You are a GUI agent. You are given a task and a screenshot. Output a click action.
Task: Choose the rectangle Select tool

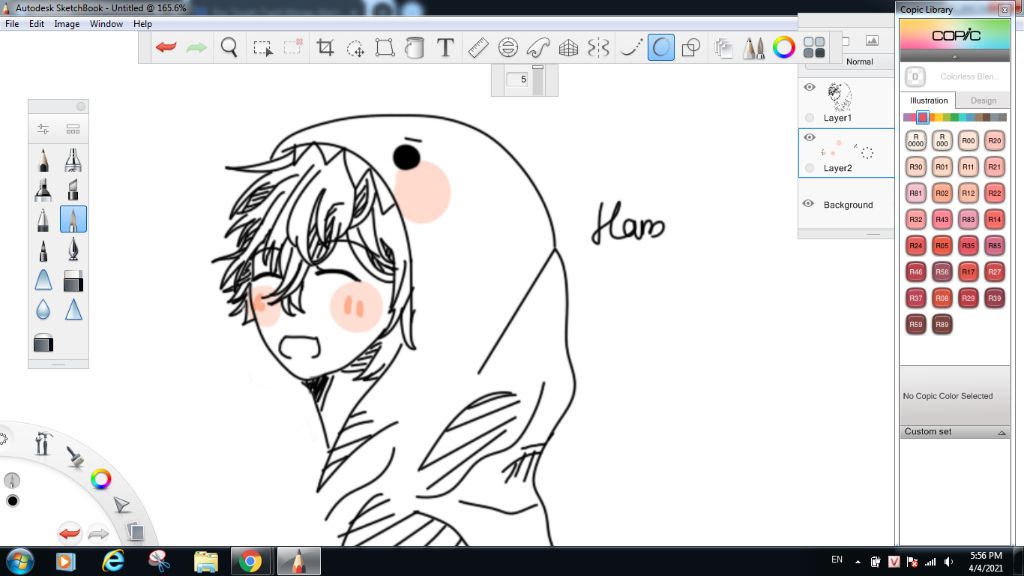[x=263, y=48]
